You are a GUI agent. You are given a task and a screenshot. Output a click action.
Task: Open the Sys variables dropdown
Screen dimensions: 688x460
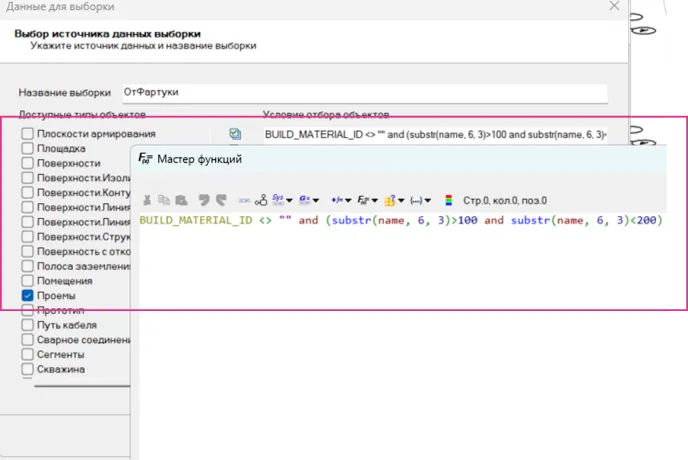[x=282, y=200]
